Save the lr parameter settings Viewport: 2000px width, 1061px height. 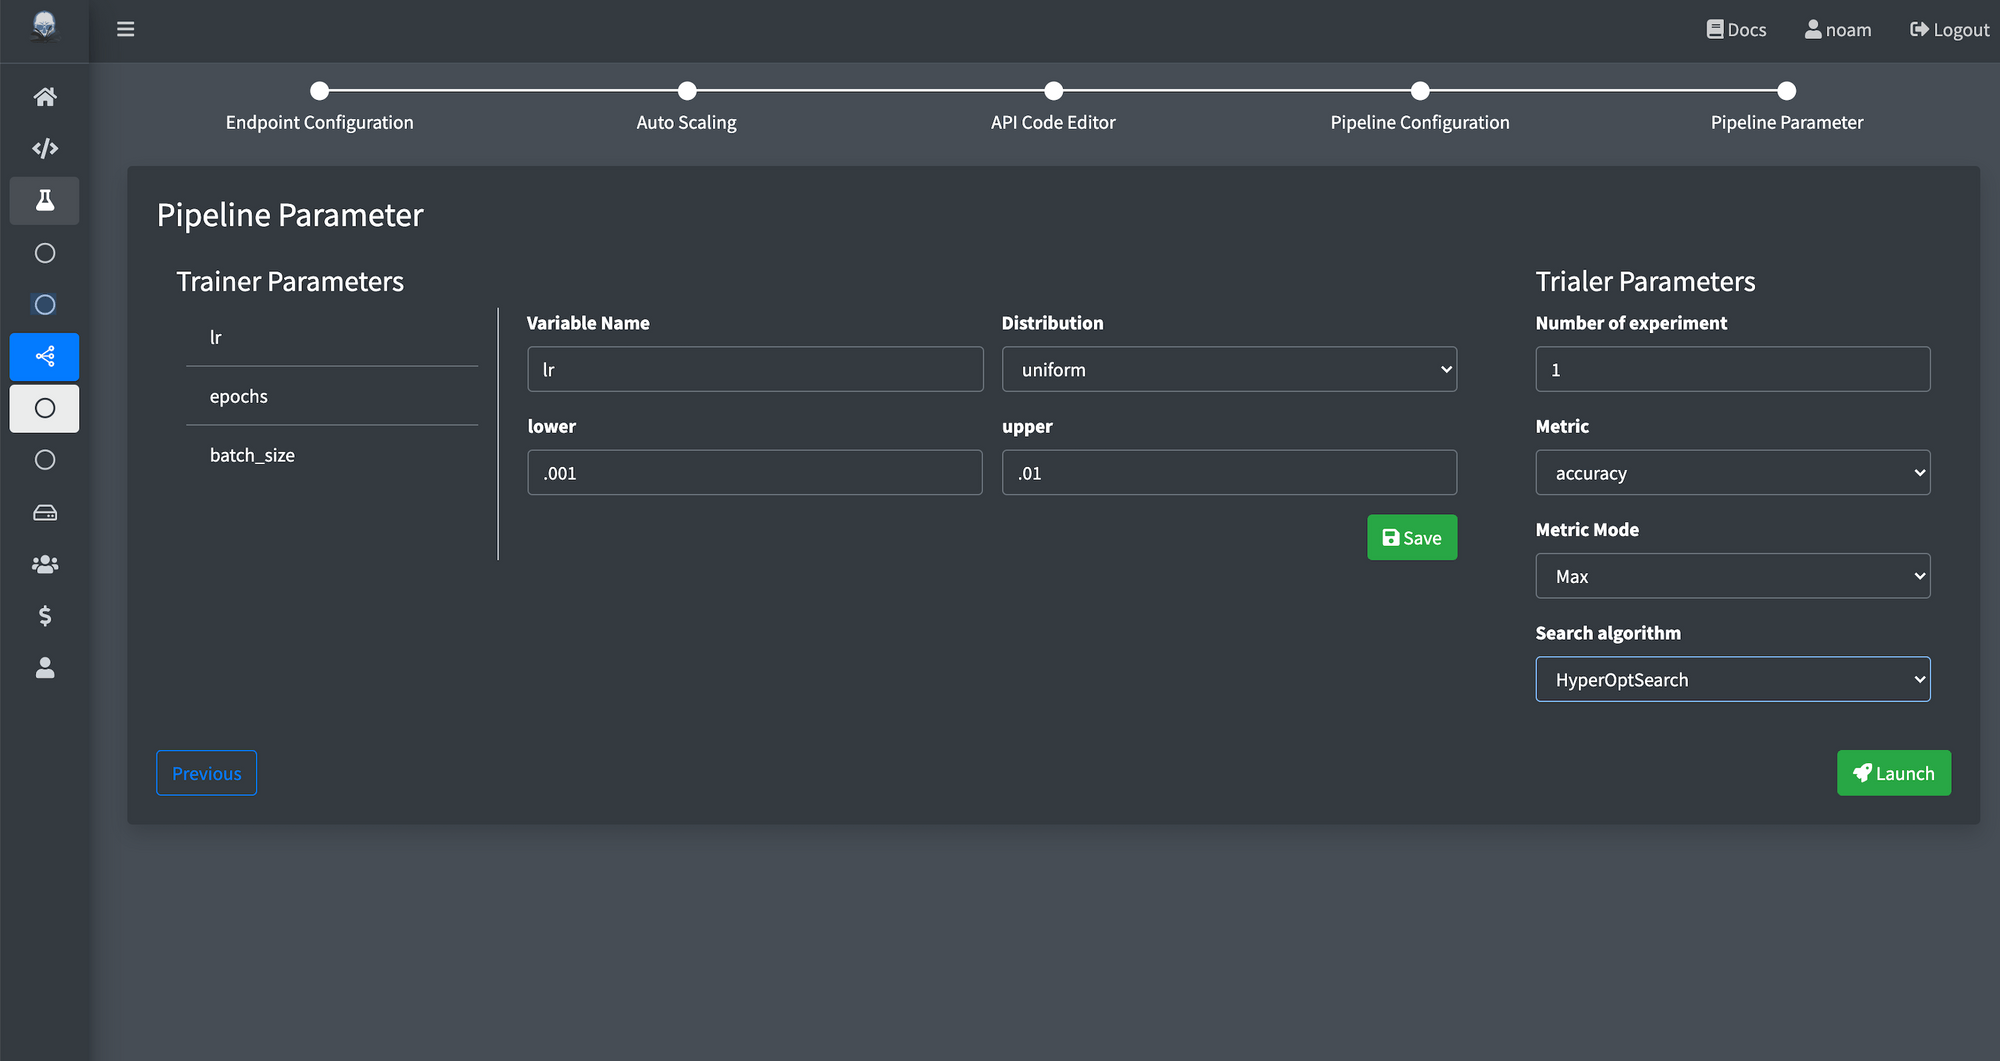[1411, 537]
